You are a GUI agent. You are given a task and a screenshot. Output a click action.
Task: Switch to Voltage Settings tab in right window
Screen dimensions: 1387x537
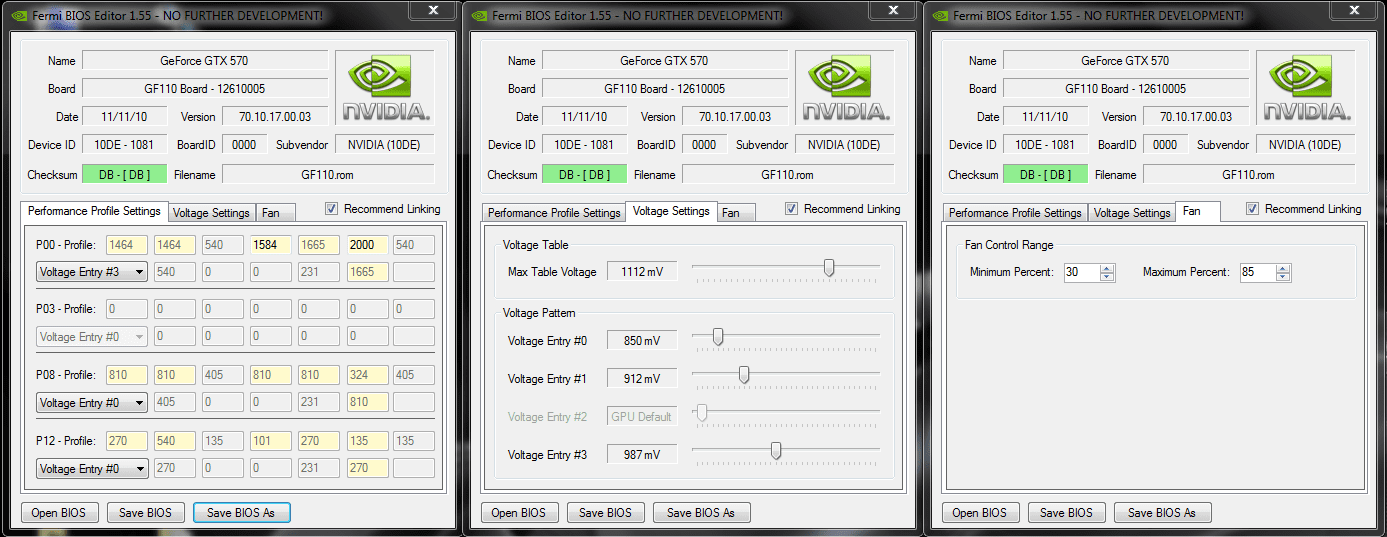[x=1132, y=213]
